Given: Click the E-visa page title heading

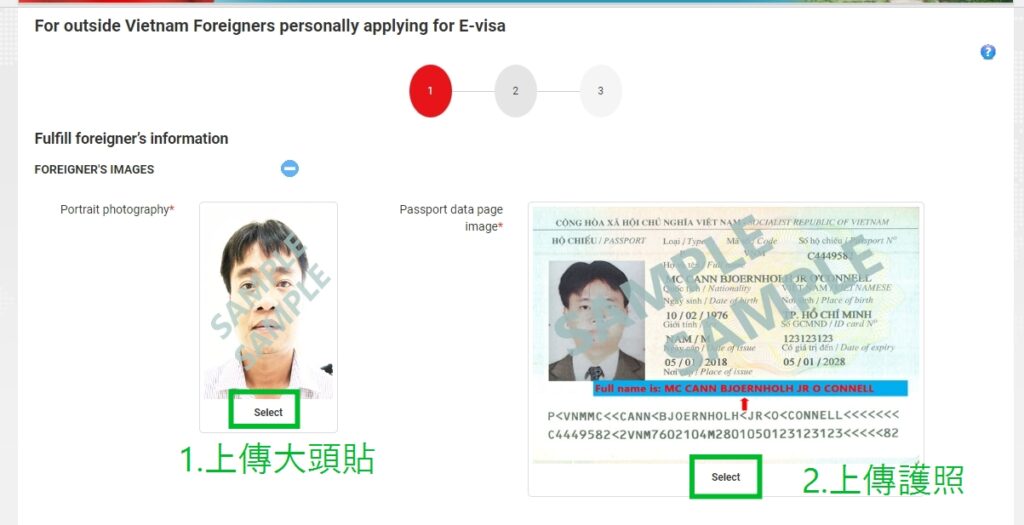Looking at the screenshot, I should [x=270, y=27].
